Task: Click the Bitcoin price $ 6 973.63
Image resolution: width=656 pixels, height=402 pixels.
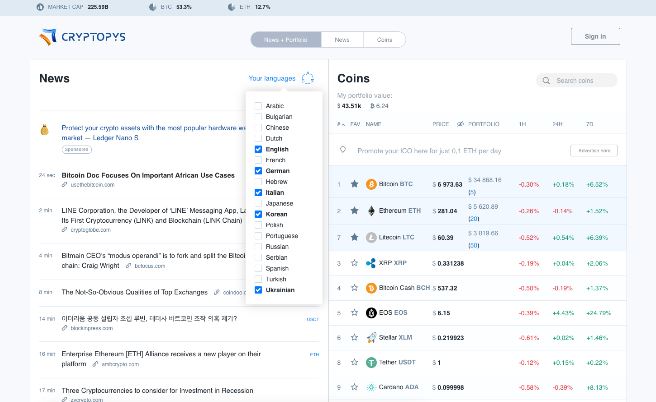Action: pyautogui.click(x=447, y=184)
